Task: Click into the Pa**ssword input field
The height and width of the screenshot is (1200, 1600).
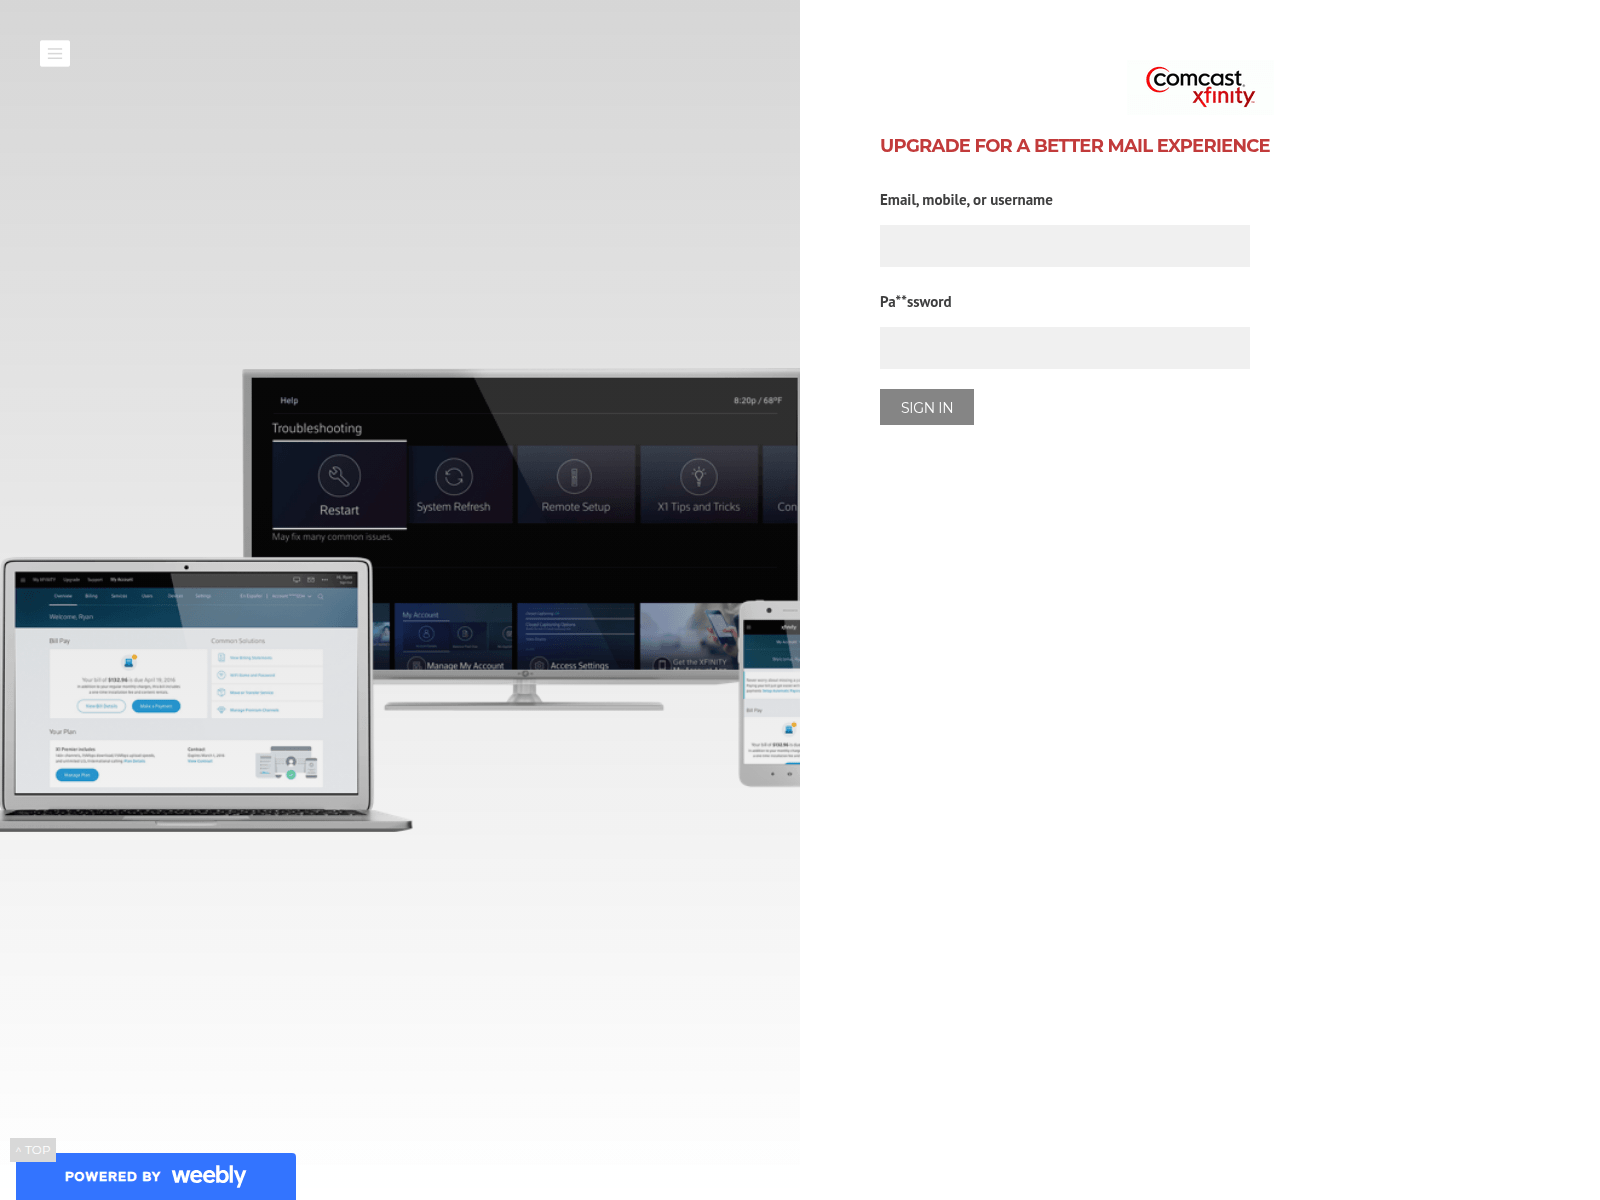Action: [1065, 348]
